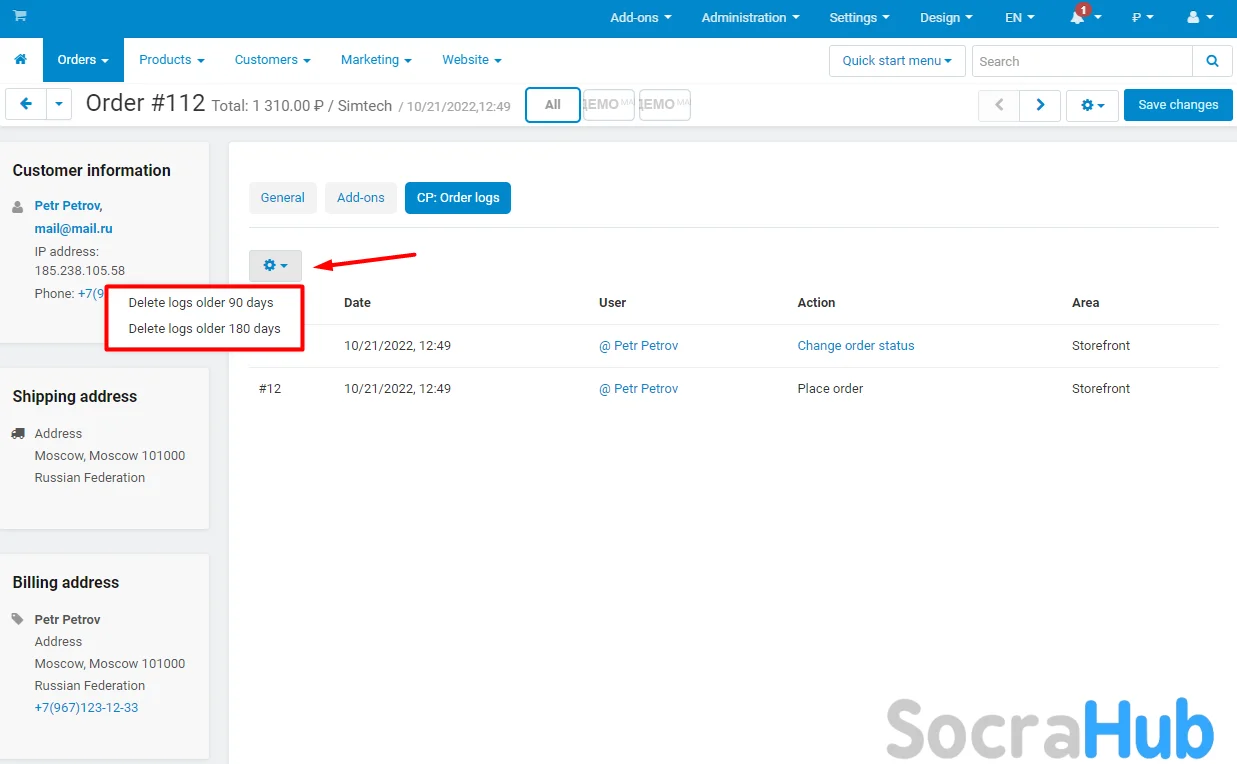Switch to the Add-ons tab
Screen dimensions: 1237x764
(x=360, y=198)
